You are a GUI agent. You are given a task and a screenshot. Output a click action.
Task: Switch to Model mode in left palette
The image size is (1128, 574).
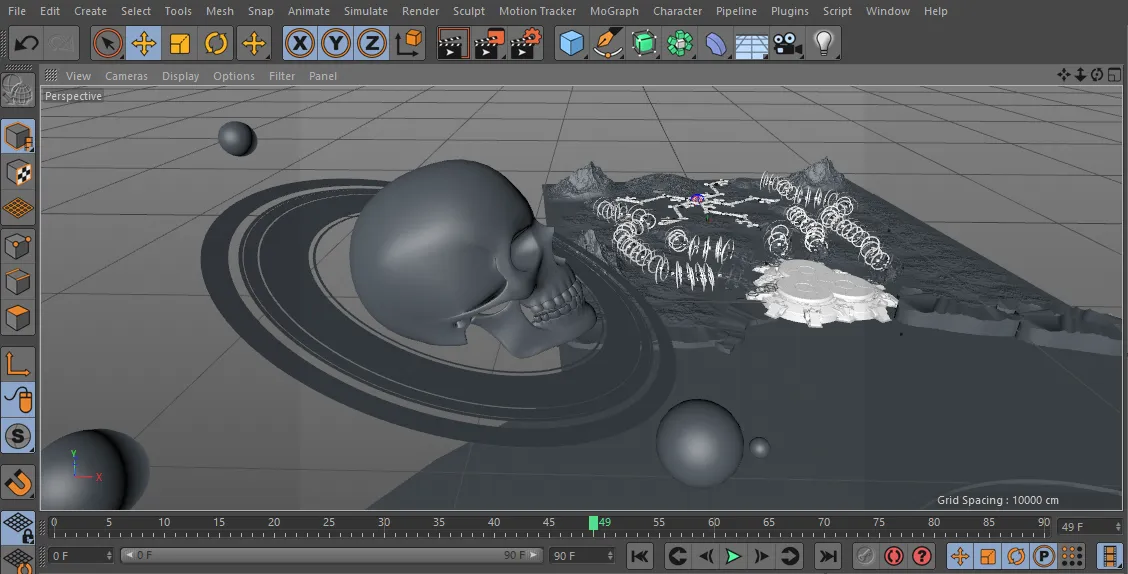(x=18, y=136)
